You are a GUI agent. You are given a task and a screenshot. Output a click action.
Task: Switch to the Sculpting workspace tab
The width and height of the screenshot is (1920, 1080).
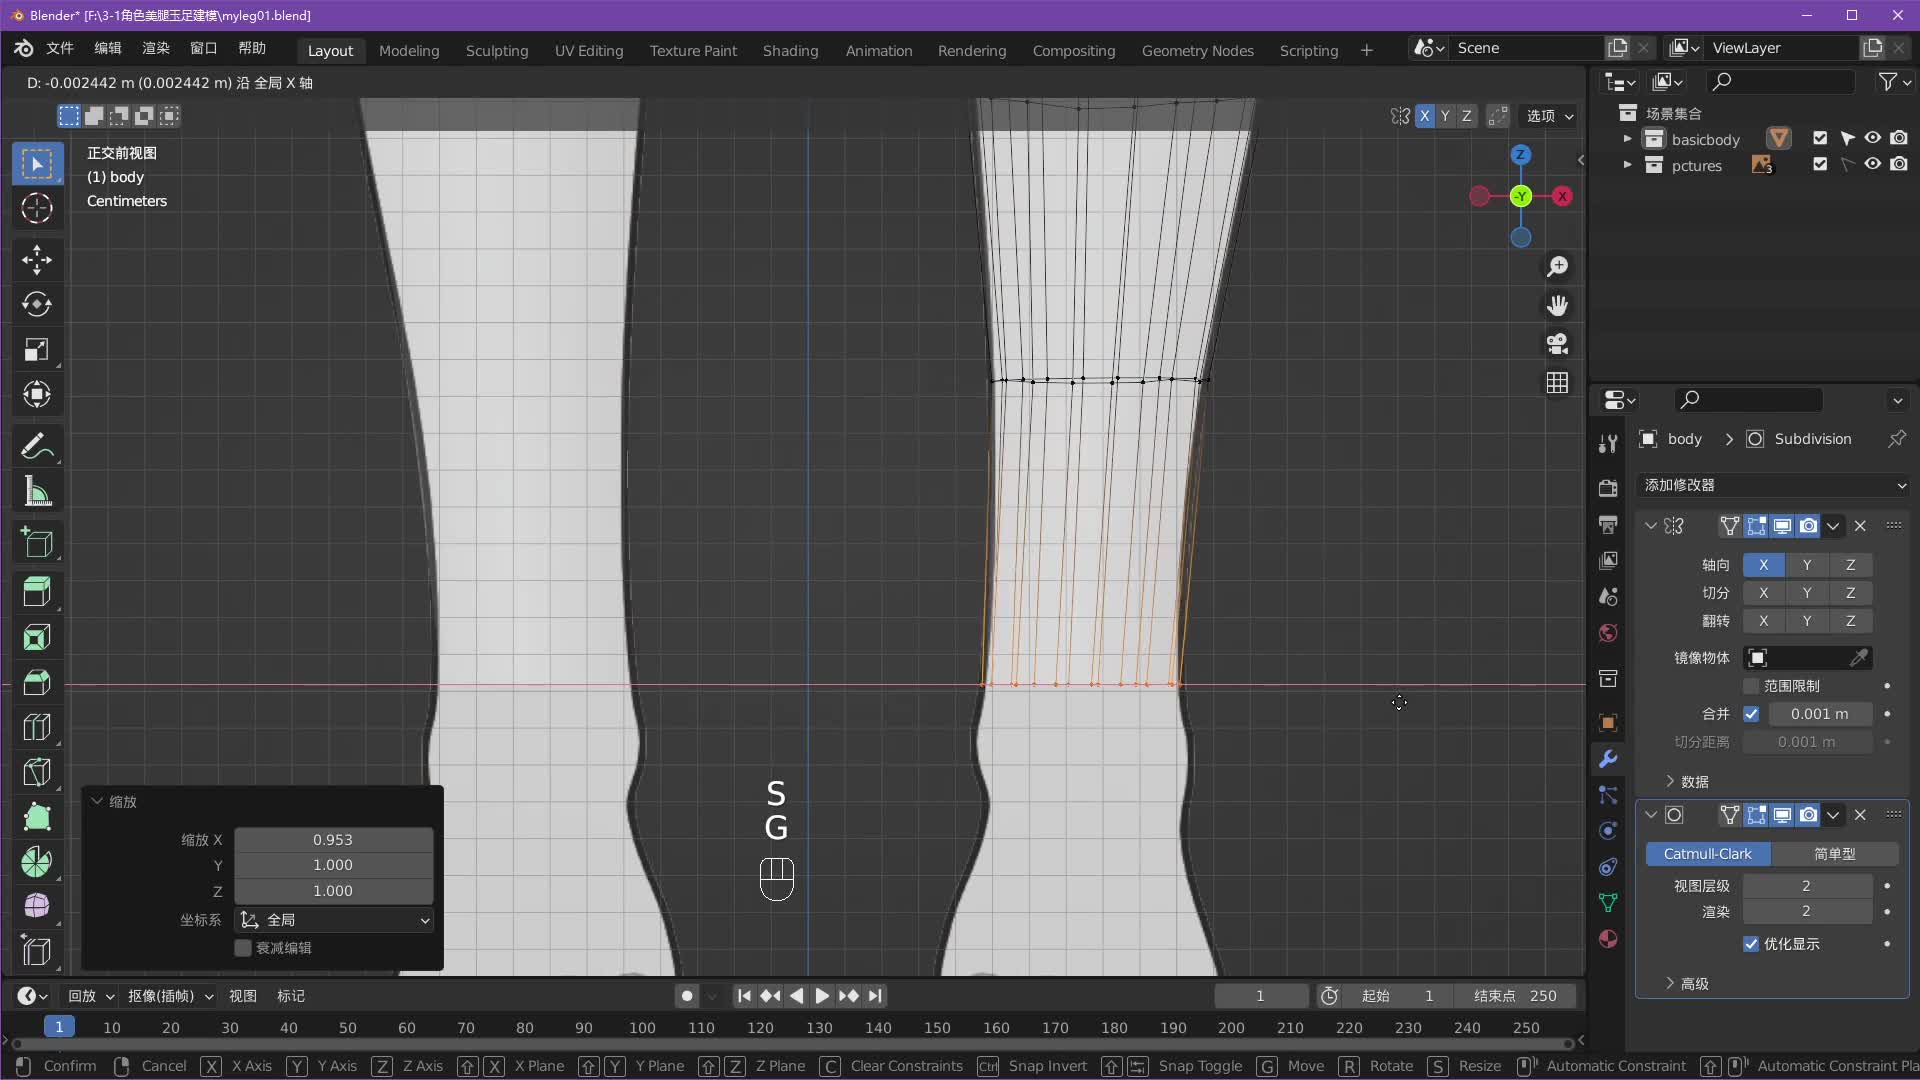pyautogui.click(x=496, y=50)
